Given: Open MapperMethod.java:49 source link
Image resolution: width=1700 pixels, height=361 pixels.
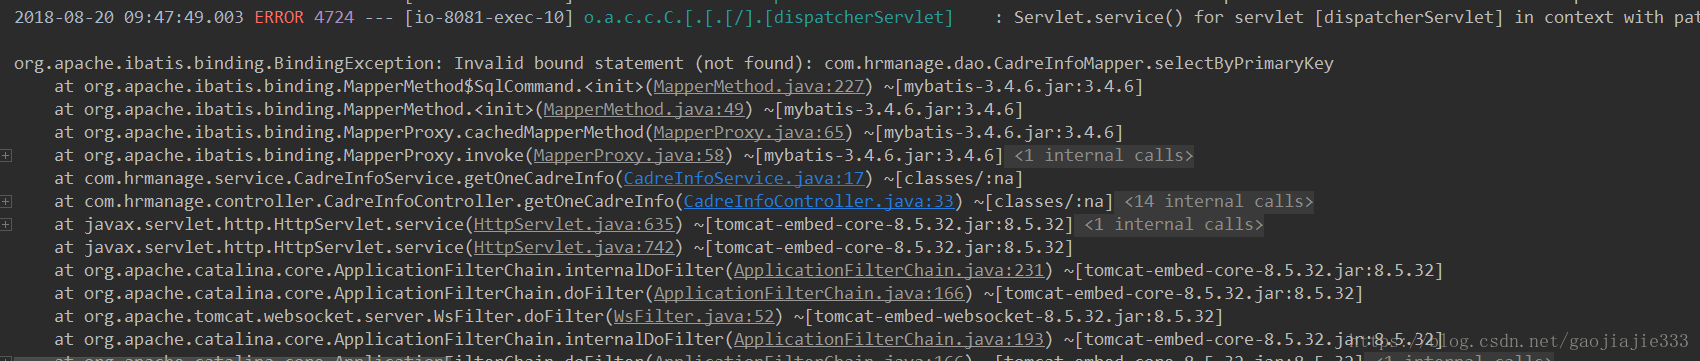Looking at the screenshot, I should [x=643, y=110].
